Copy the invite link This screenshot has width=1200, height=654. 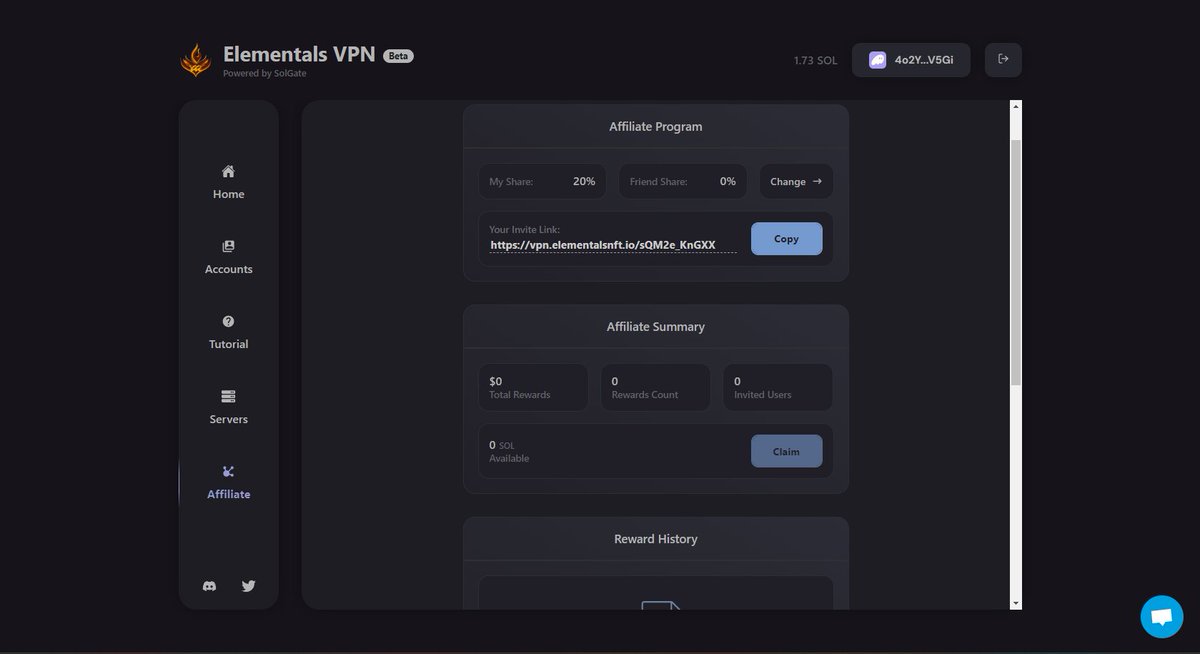787,239
